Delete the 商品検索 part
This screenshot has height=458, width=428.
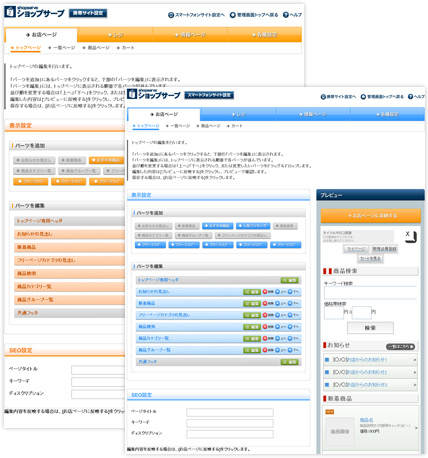point(268,327)
